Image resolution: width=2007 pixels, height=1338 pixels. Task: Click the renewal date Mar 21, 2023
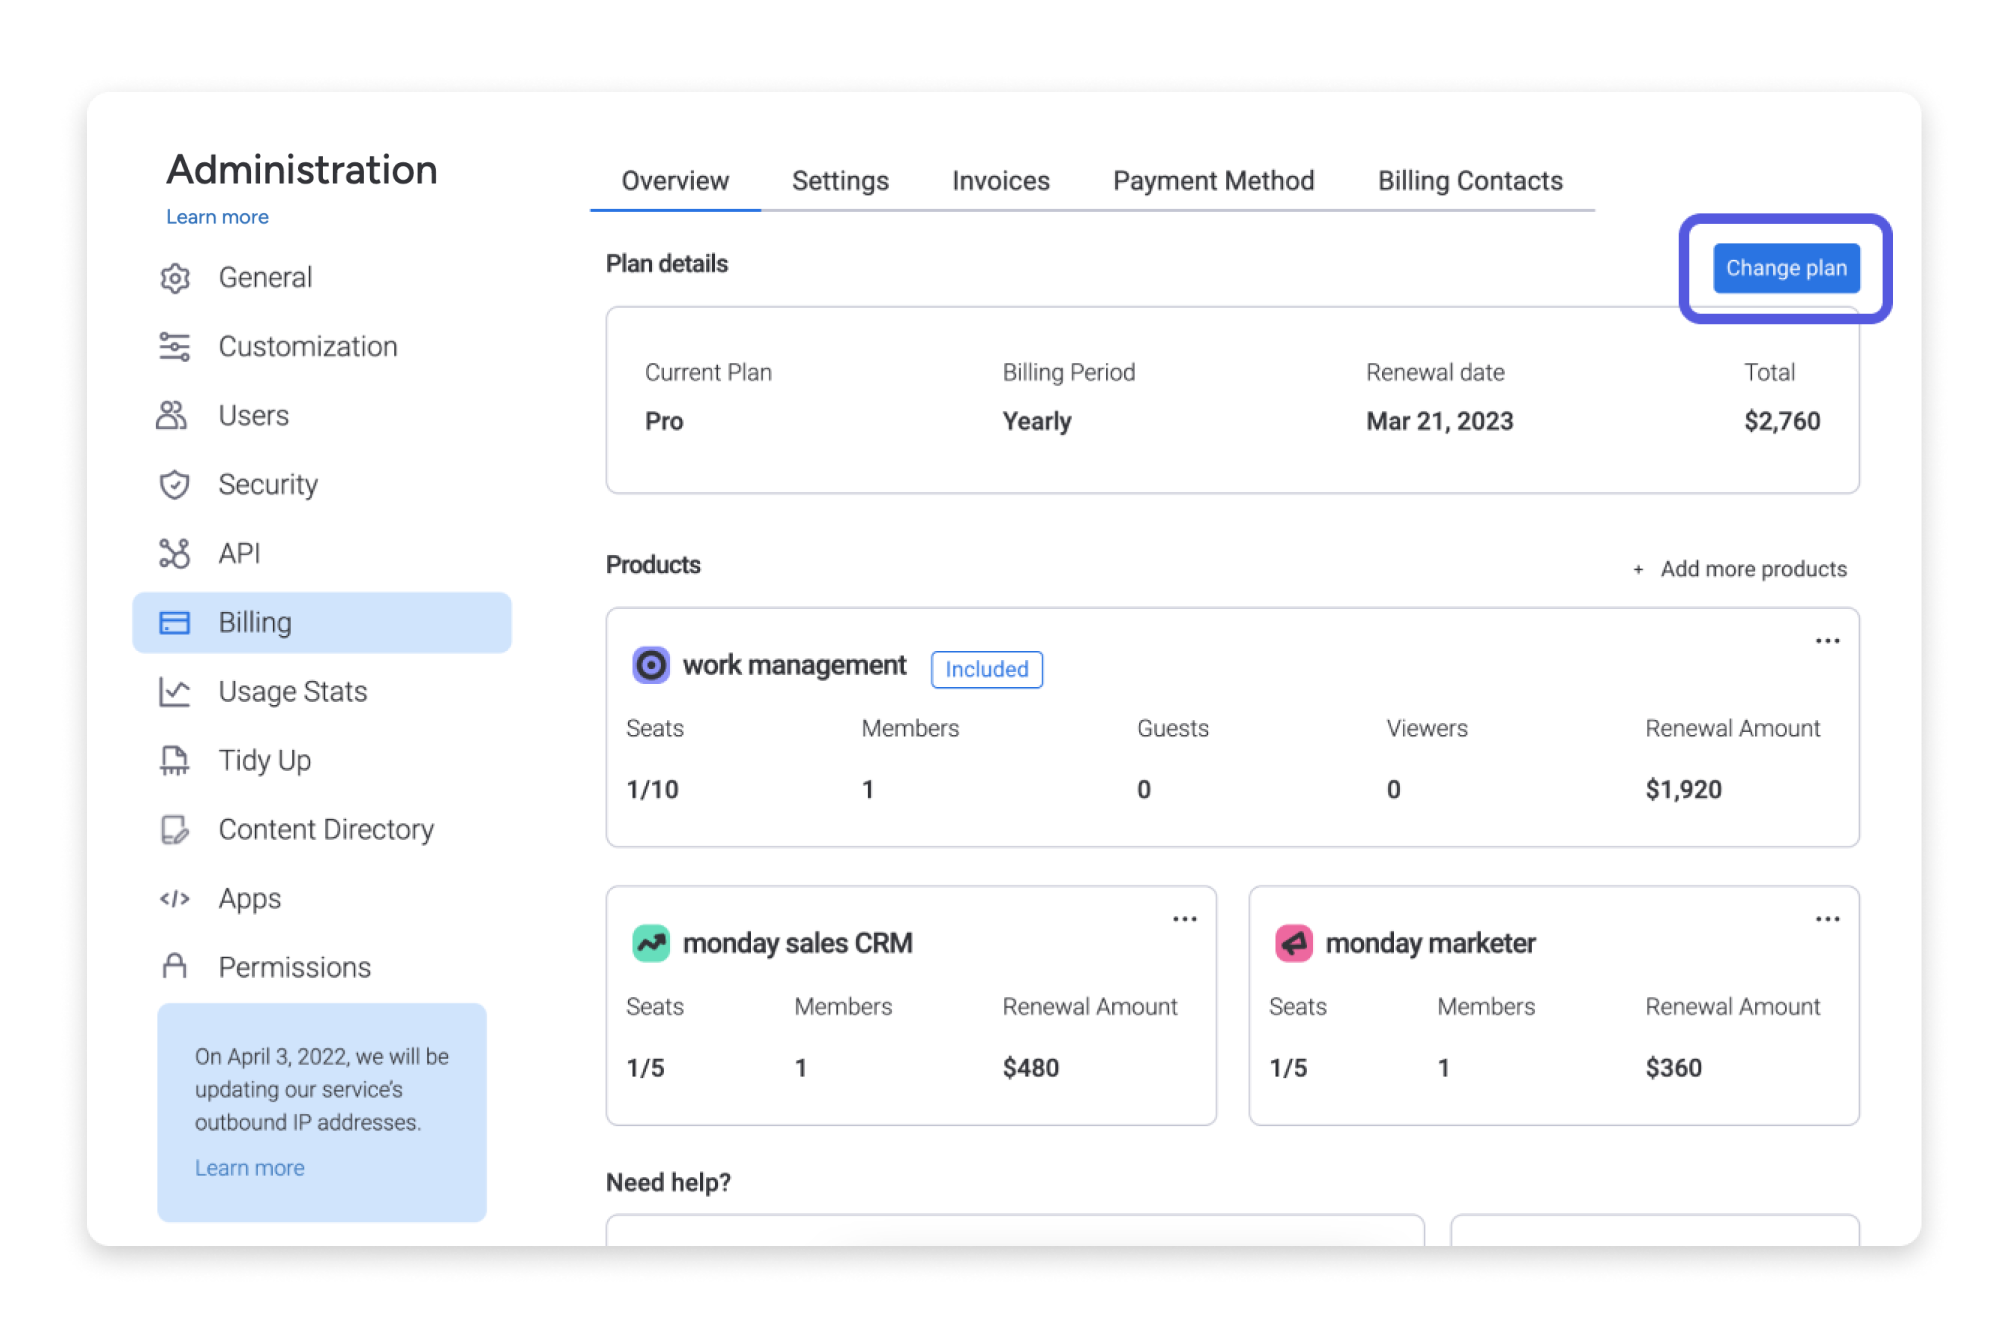pos(1439,421)
